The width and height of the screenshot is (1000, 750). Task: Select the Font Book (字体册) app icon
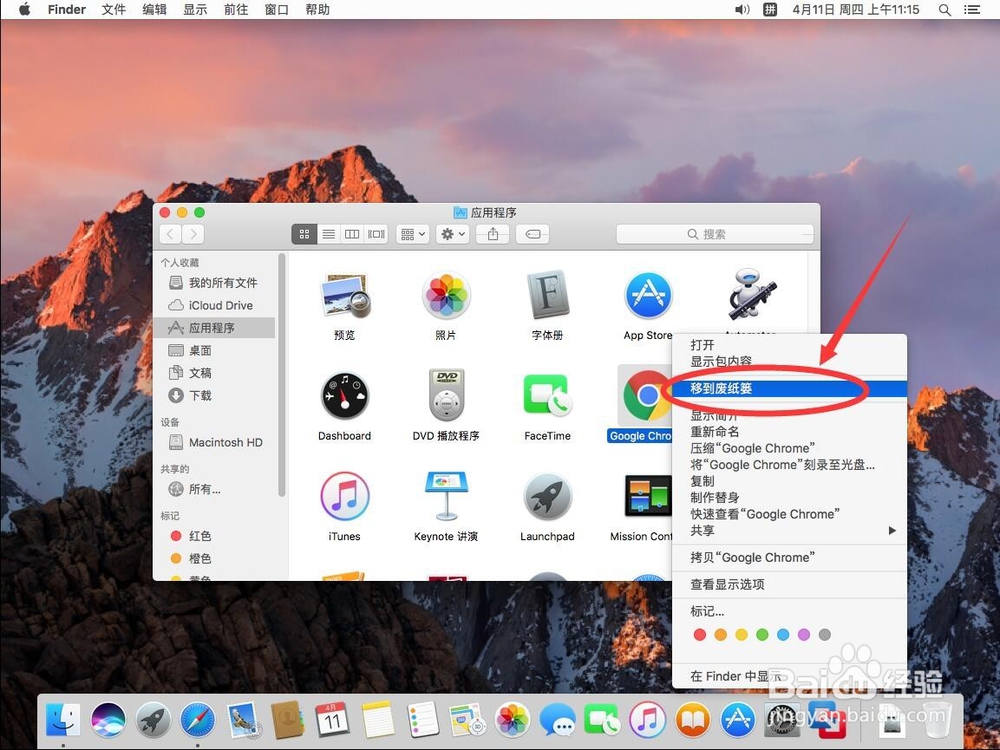tap(547, 295)
